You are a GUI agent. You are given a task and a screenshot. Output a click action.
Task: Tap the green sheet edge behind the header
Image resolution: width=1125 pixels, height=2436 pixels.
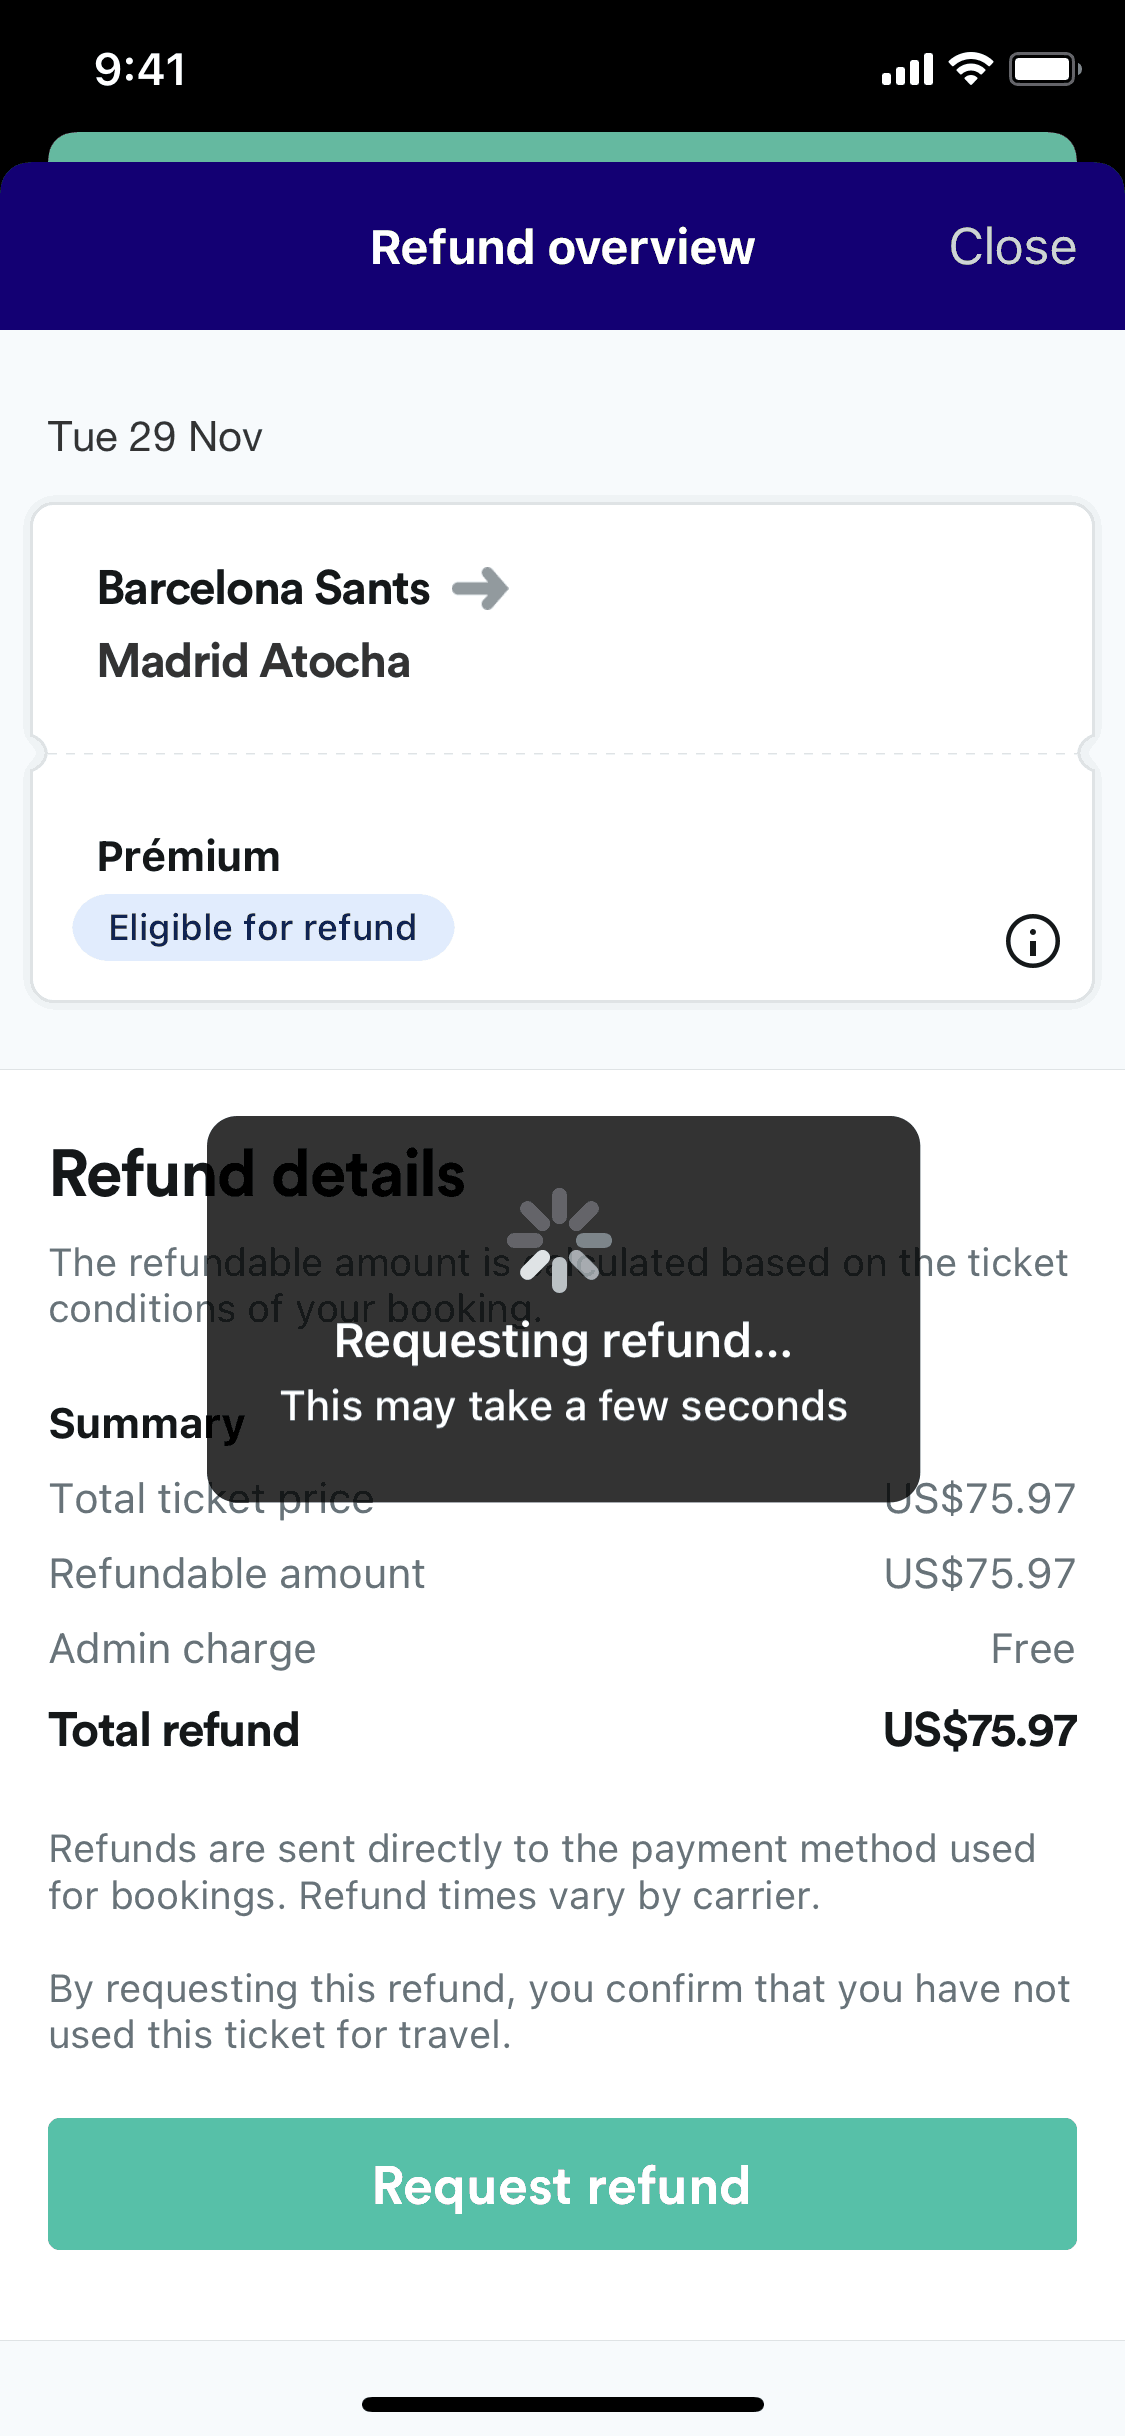pyautogui.click(x=562, y=147)
